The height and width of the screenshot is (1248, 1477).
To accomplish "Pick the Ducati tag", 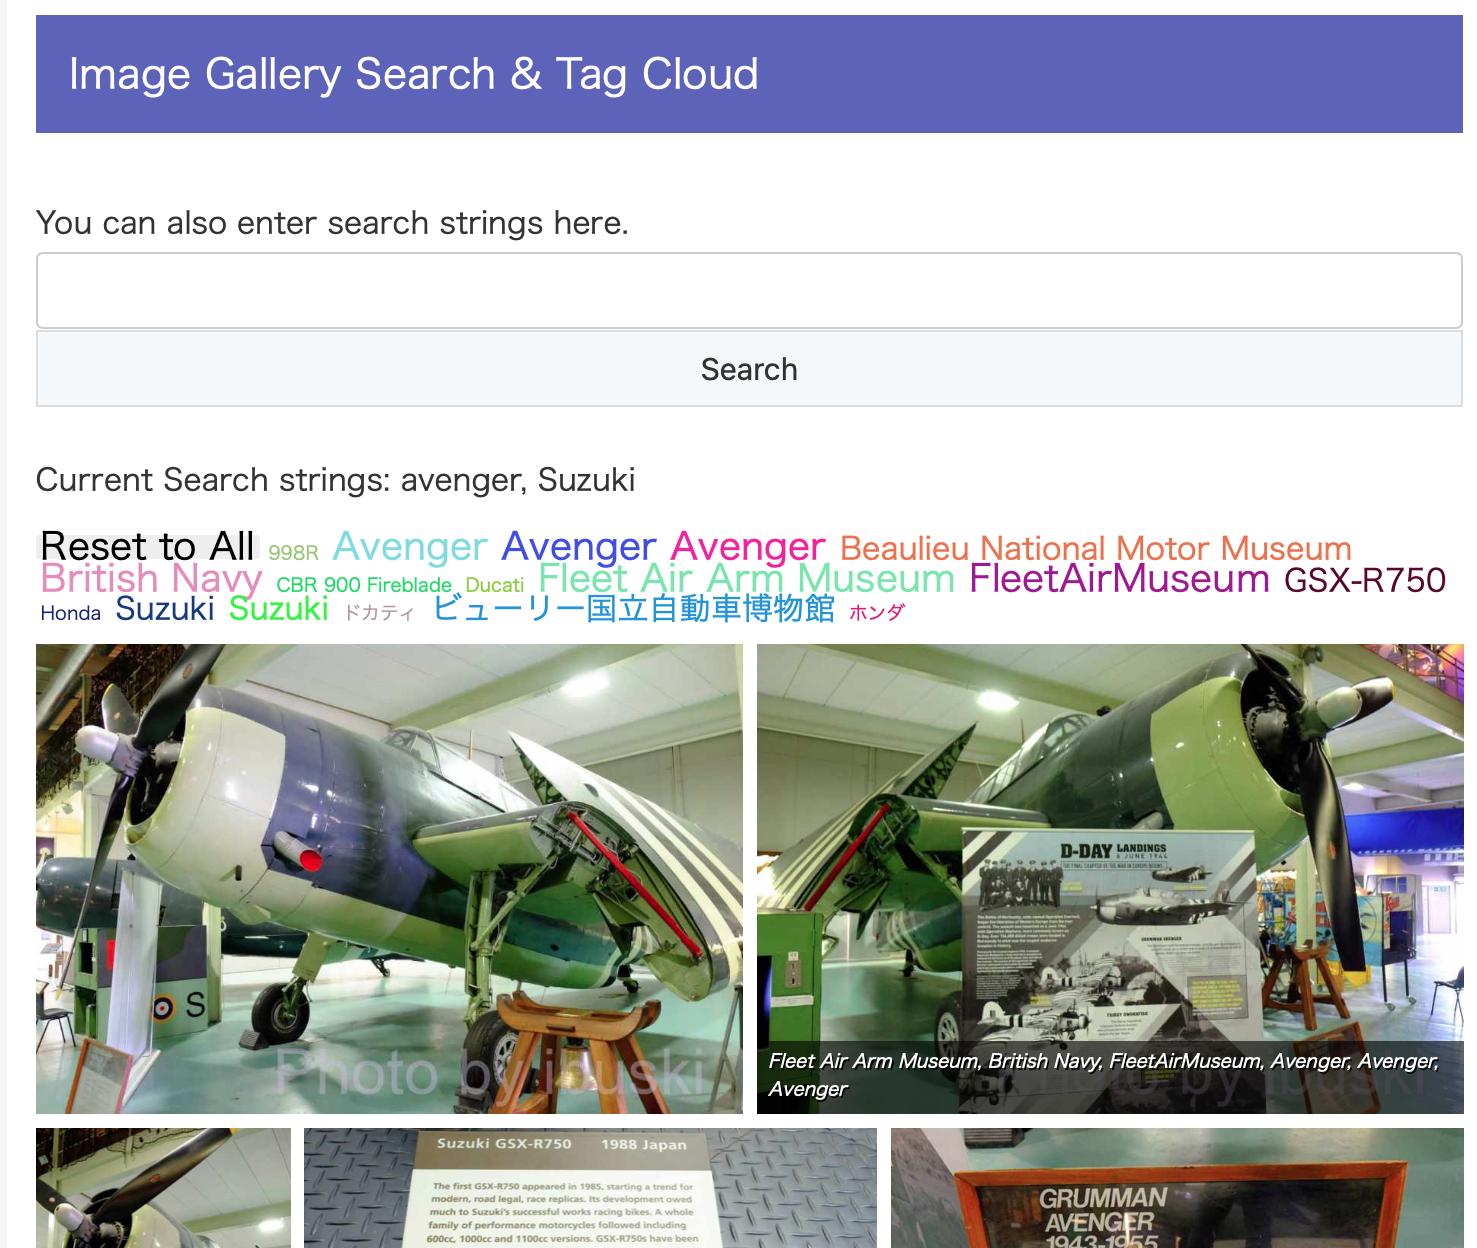I will click(495, 584).
